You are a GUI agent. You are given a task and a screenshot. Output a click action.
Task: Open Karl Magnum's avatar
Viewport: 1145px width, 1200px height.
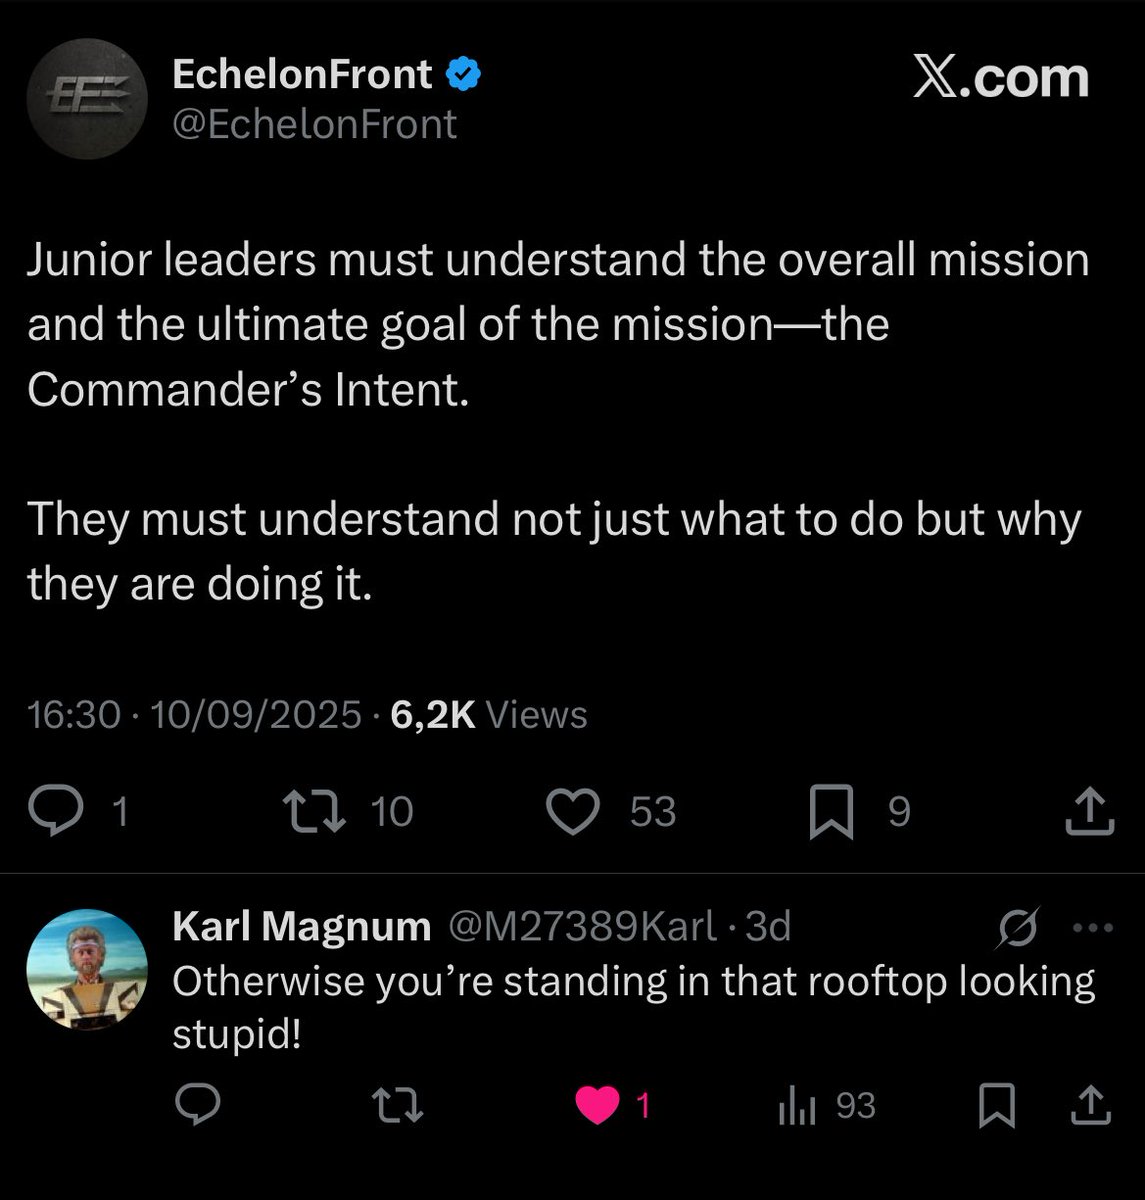87,969
